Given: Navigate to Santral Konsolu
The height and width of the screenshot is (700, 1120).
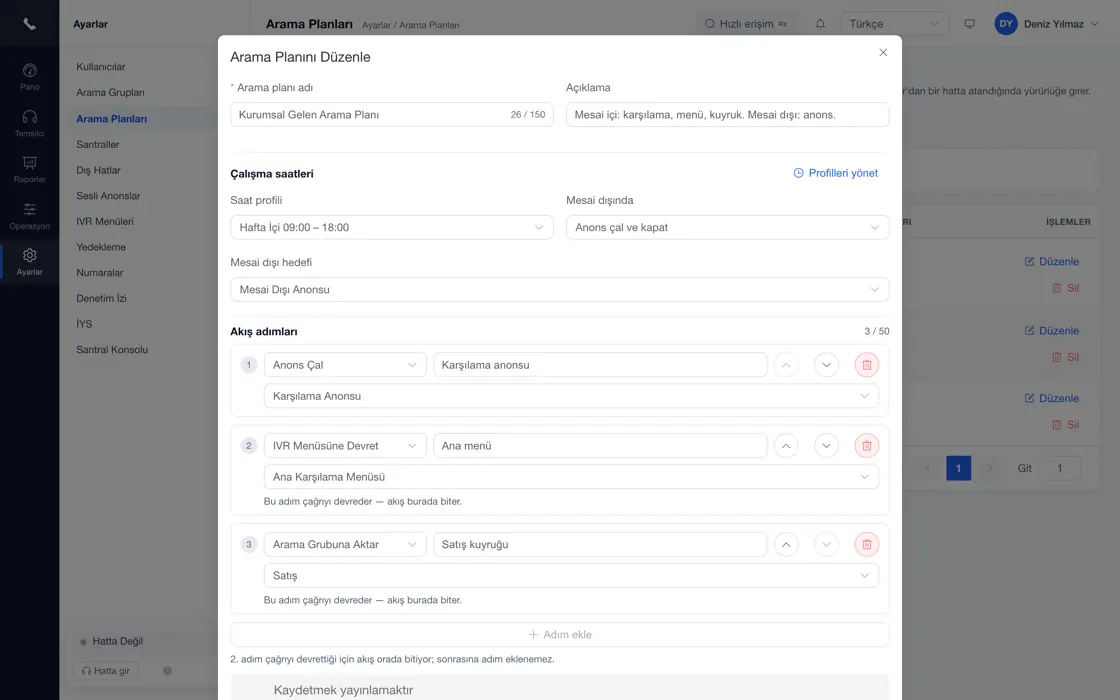Looking at the screenshot, I should pyautogui.click(x=112, y=349).
